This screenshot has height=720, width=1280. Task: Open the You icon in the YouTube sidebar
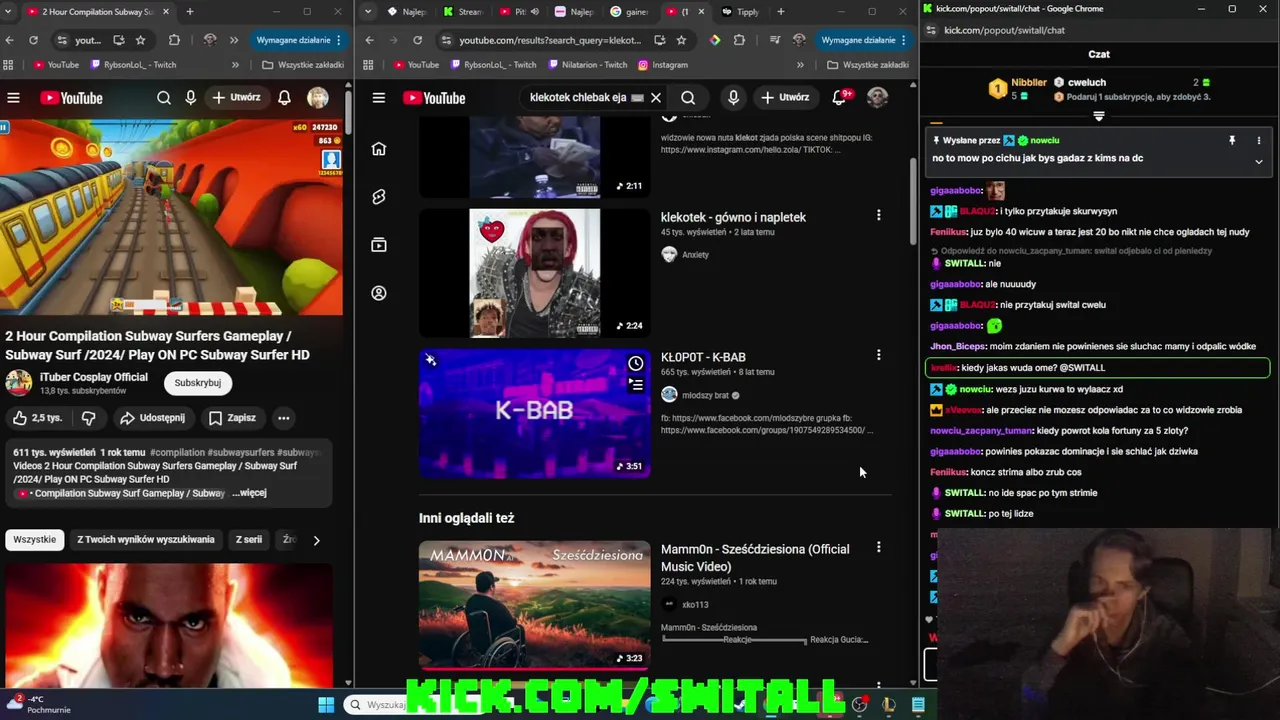379,293
